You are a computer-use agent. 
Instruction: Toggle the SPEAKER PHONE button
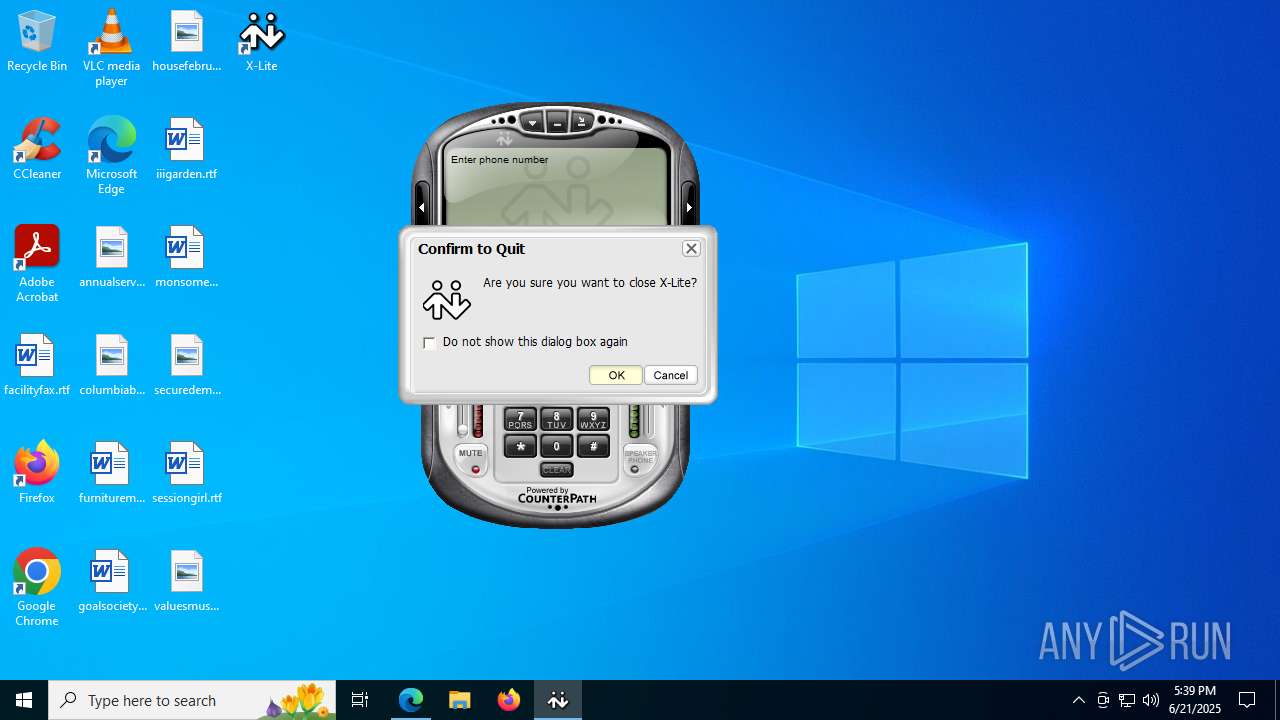point(640,460)
